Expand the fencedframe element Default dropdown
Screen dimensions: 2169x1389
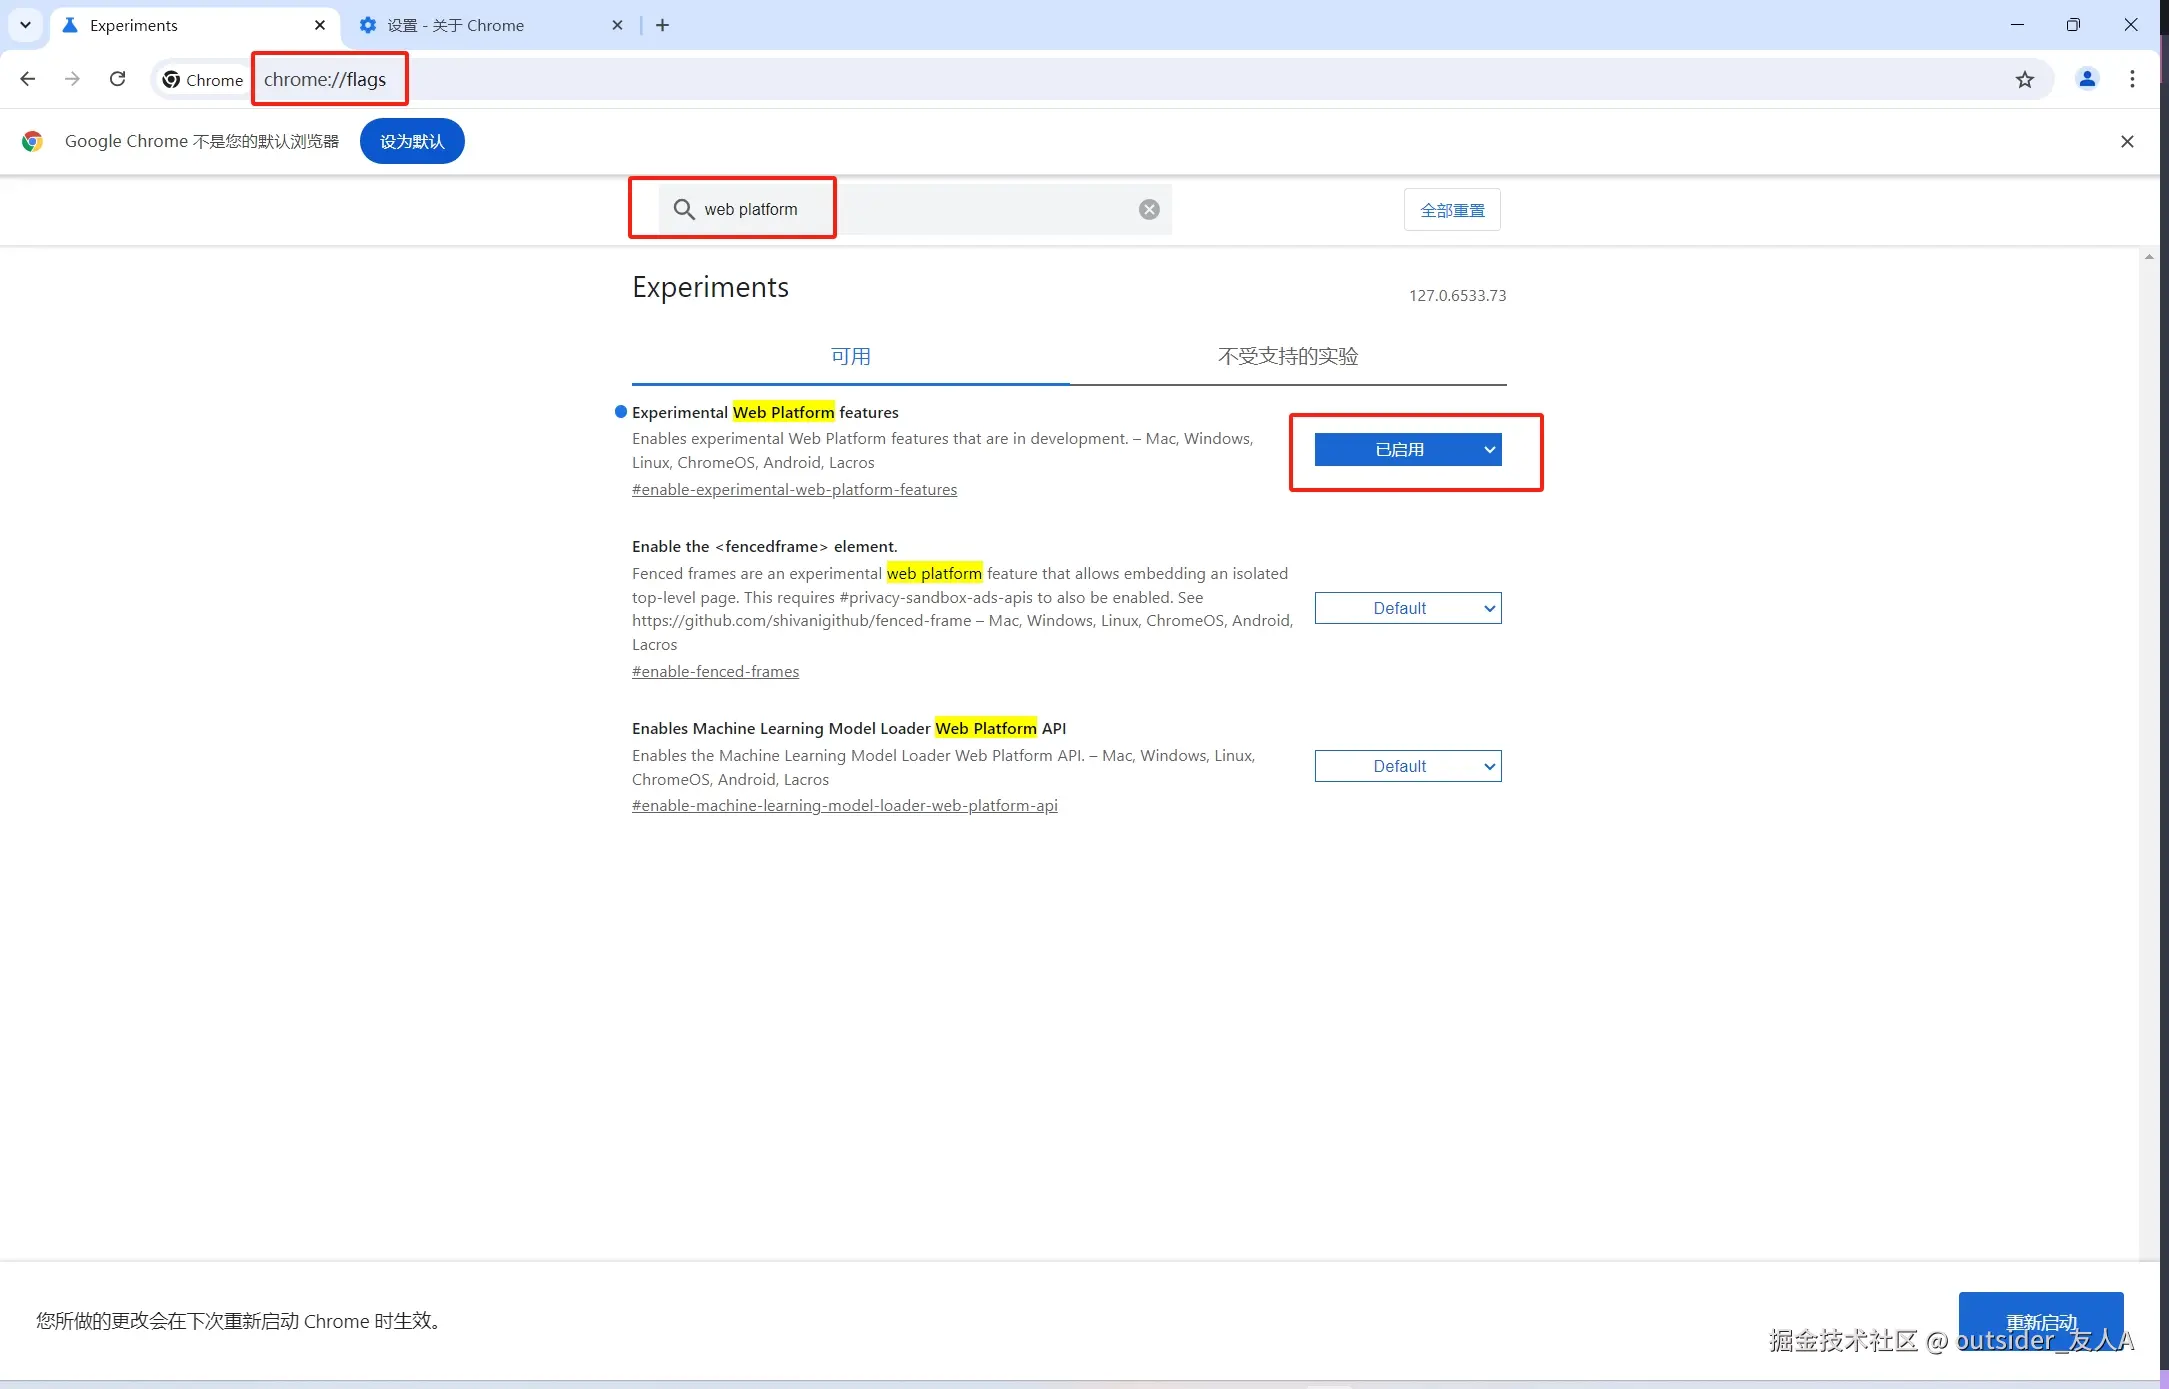(x=1407, y=608)
